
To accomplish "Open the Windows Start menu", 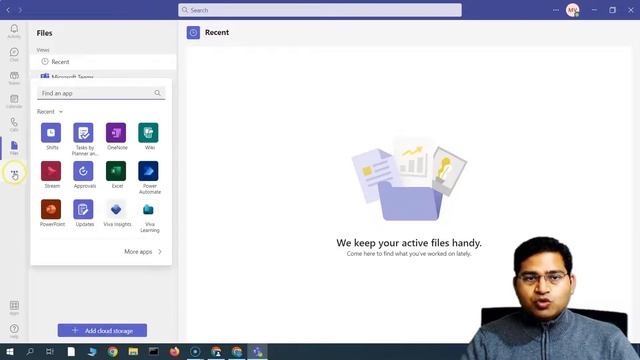I will [x=10, y=352].
